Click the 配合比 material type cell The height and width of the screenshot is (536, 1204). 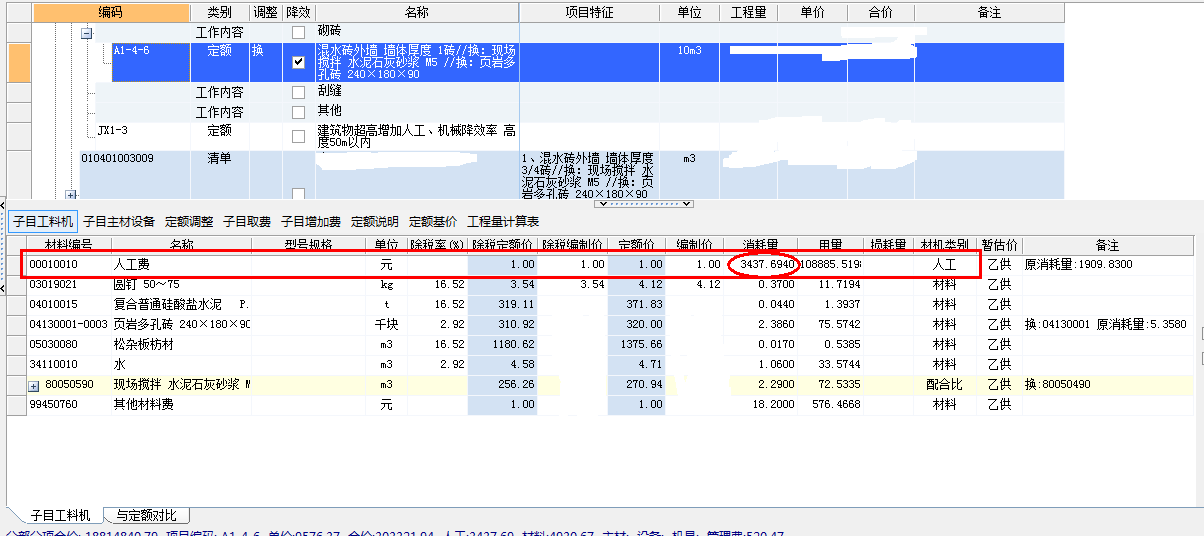pyautogui.click(x=944, y=385)
